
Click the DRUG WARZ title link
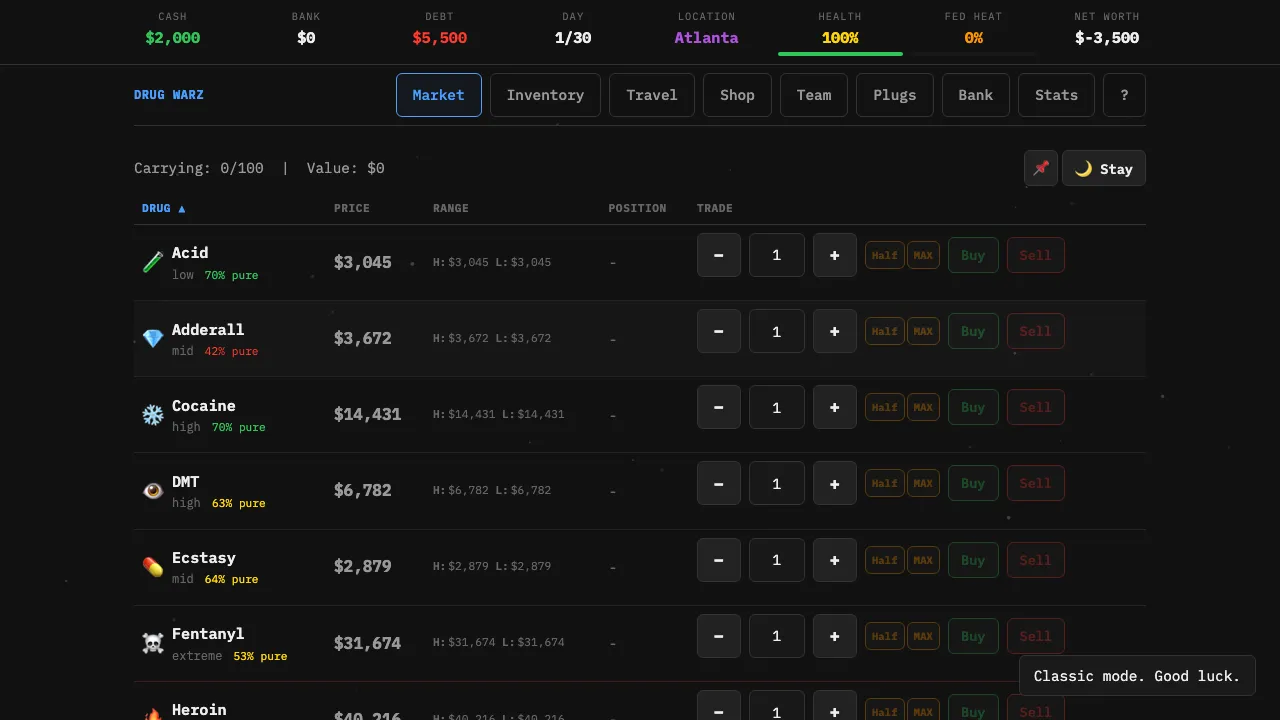coord(169,95)
